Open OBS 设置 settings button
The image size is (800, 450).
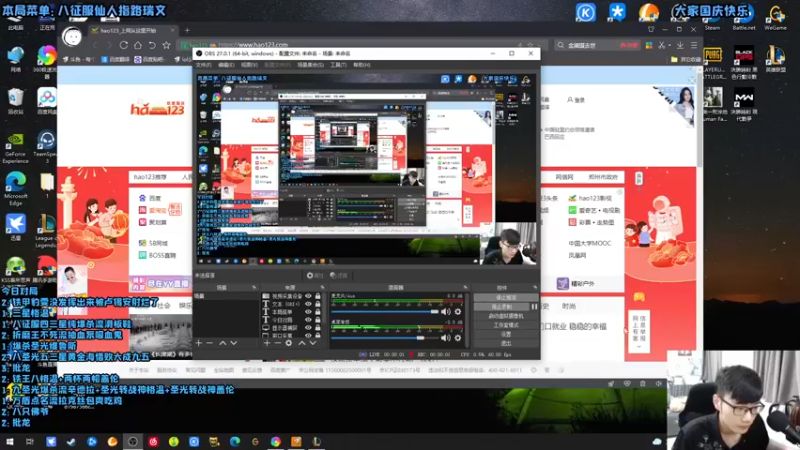tap(506, 334)
